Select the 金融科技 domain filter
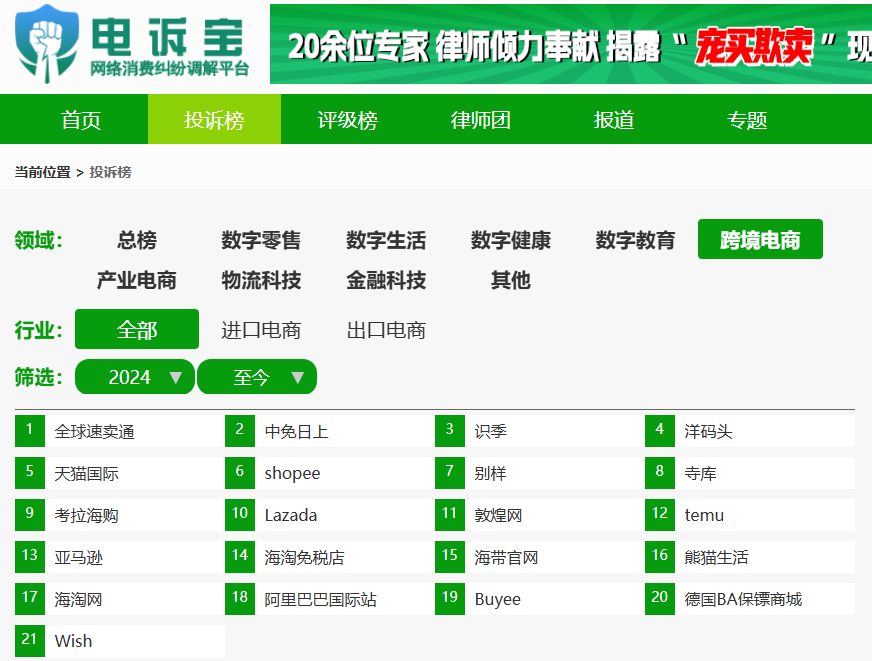The width and height of the screenshot is (872, 661). [386, 280]
